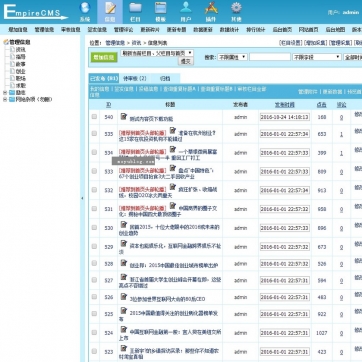The width and height of the screenshot is (362, 362).
Task: Open 数据统计 in the submenu bar
Action: (x=229, y=29)
